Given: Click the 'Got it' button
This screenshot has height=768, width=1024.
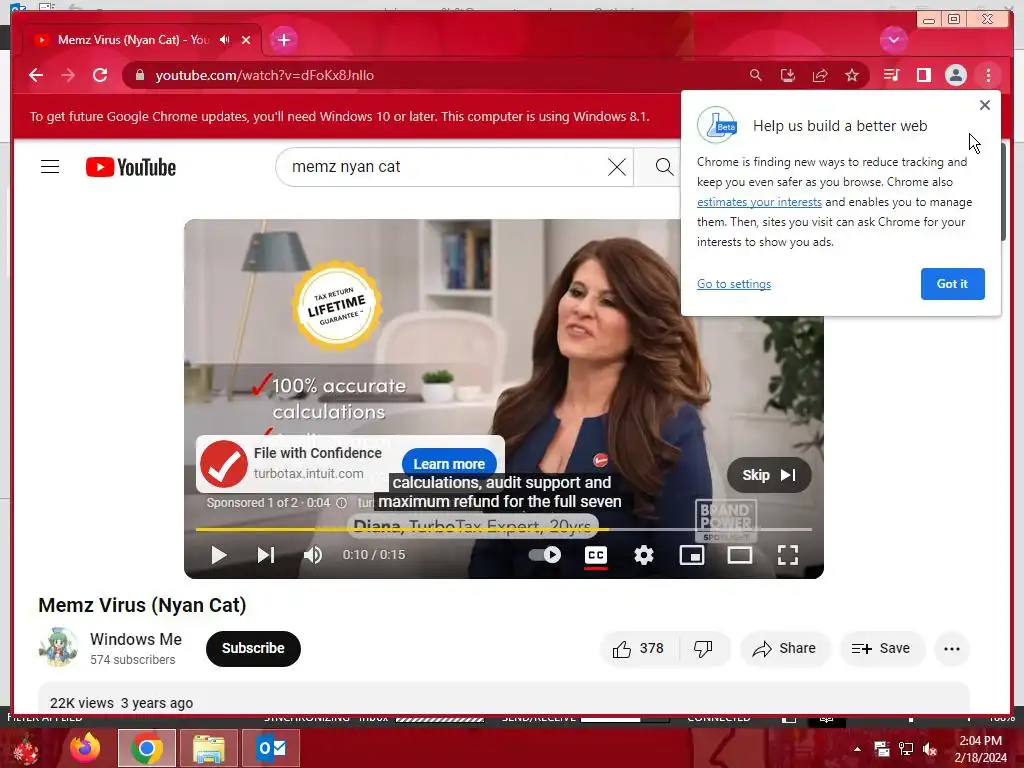Looking at the screenshot, I should 952,284.
